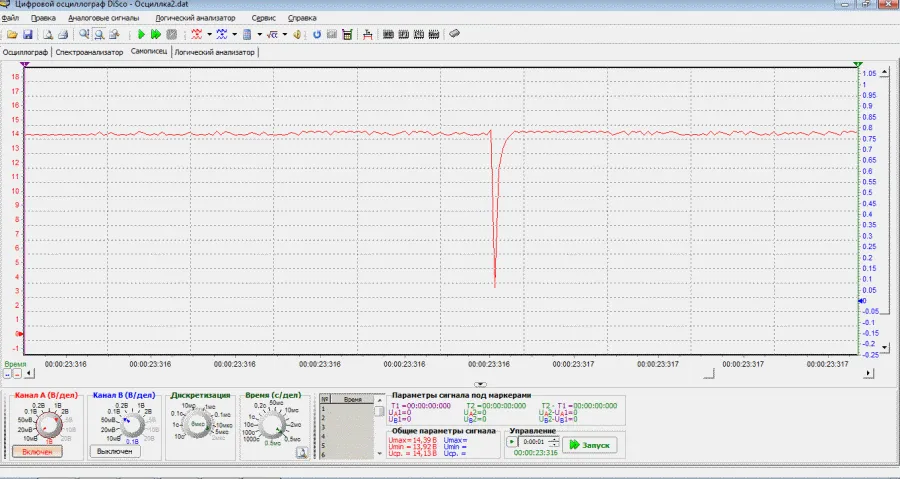Viewport: 900px width, 479px height.
Task: Click magnifier icon in the Время panel
Action: tap(302, 453)
